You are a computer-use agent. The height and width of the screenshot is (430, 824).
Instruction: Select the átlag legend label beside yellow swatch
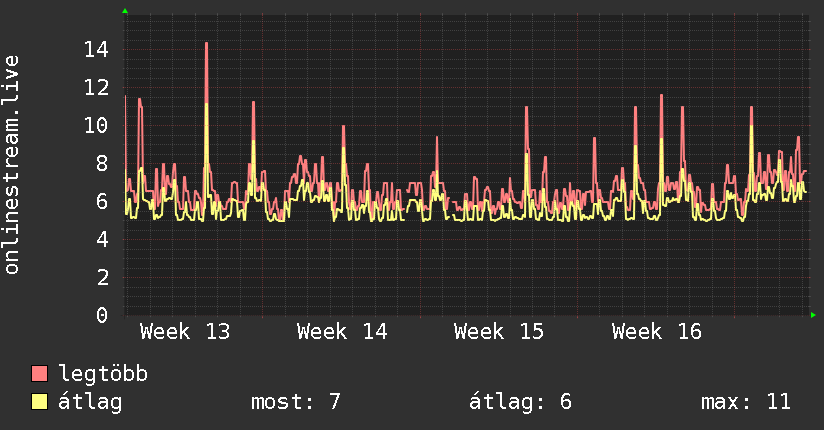coord(90,402)
